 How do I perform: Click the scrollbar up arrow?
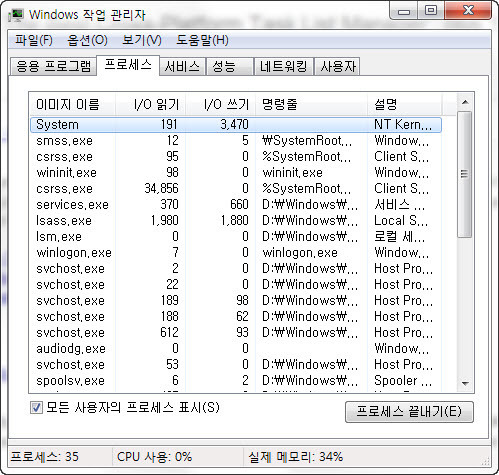tap(465, 102)
